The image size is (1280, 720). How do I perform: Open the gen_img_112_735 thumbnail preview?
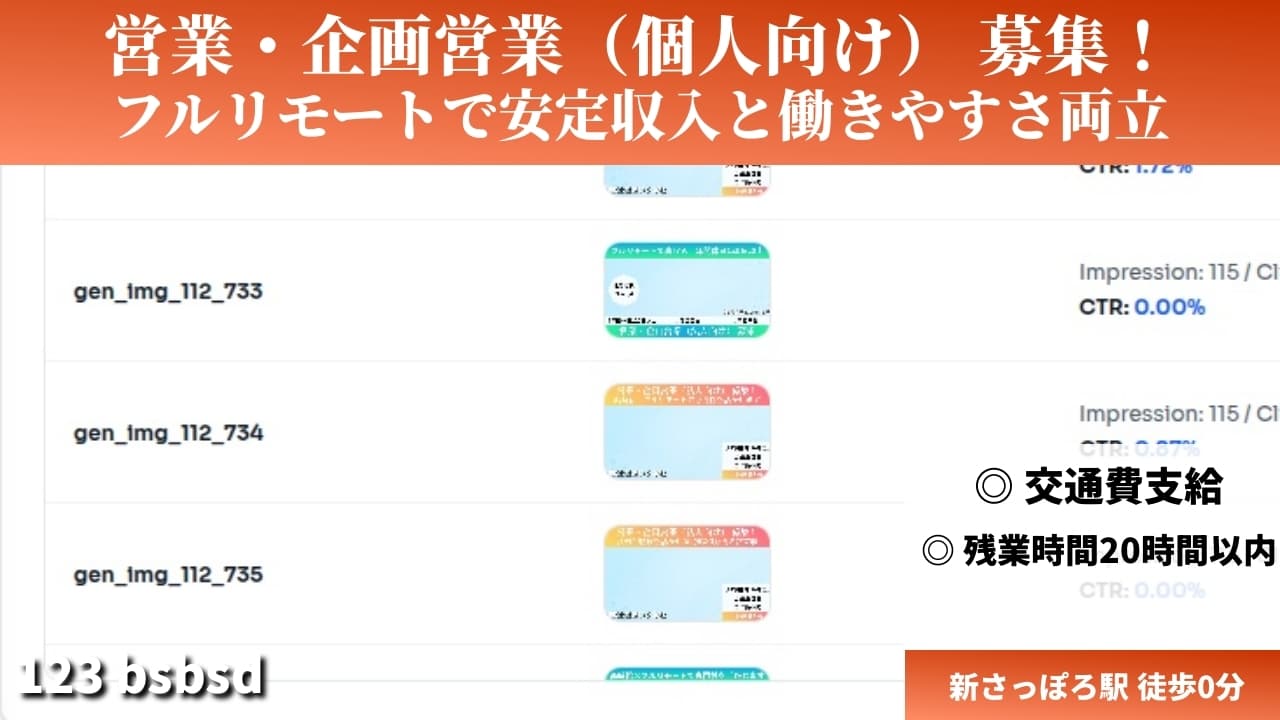(686, 574)
